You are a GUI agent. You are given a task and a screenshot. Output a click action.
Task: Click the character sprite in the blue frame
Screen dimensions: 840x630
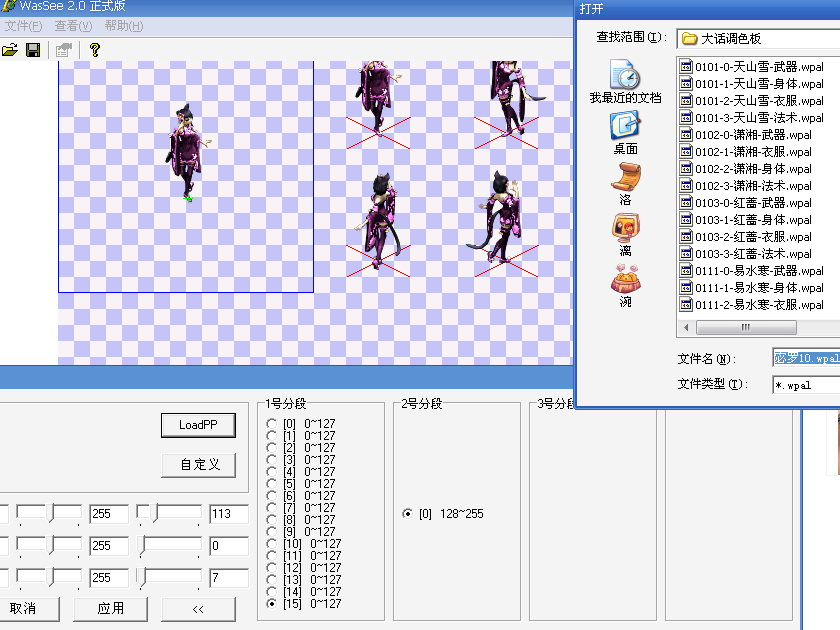(x=188, y=152)
